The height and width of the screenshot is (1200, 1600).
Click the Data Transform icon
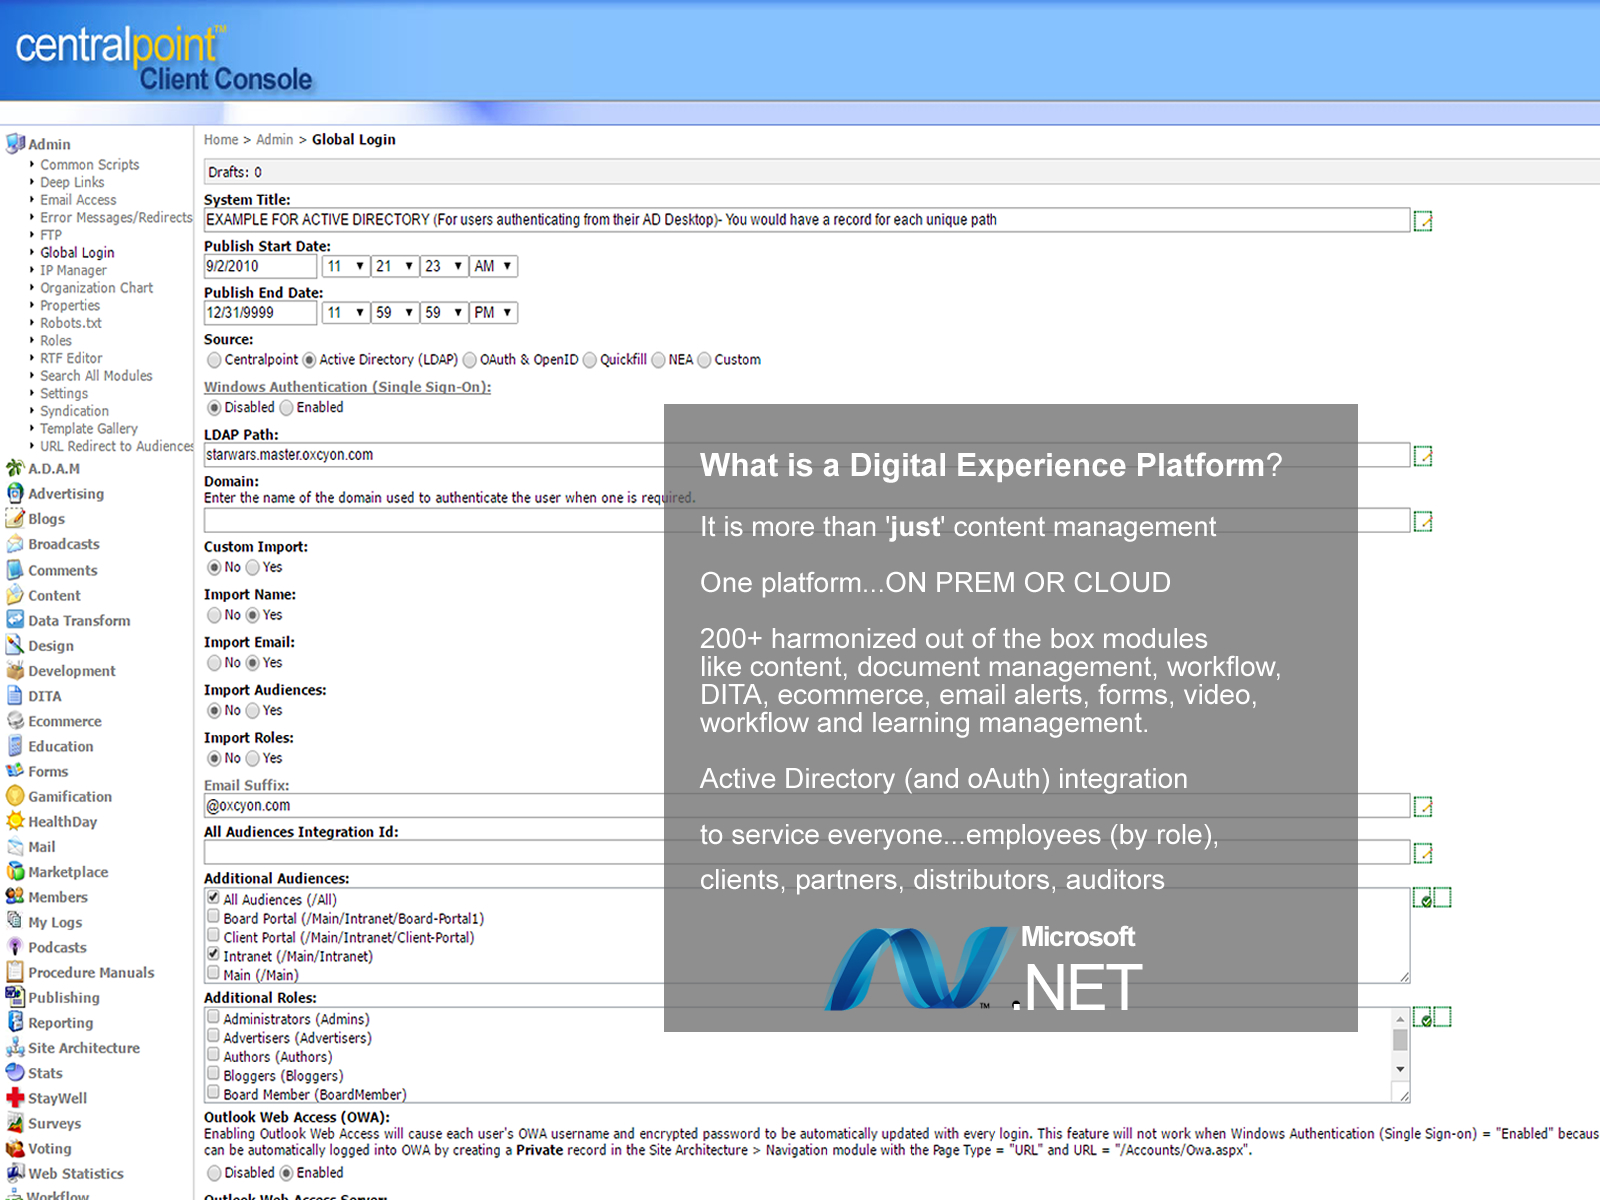point(15,620)
